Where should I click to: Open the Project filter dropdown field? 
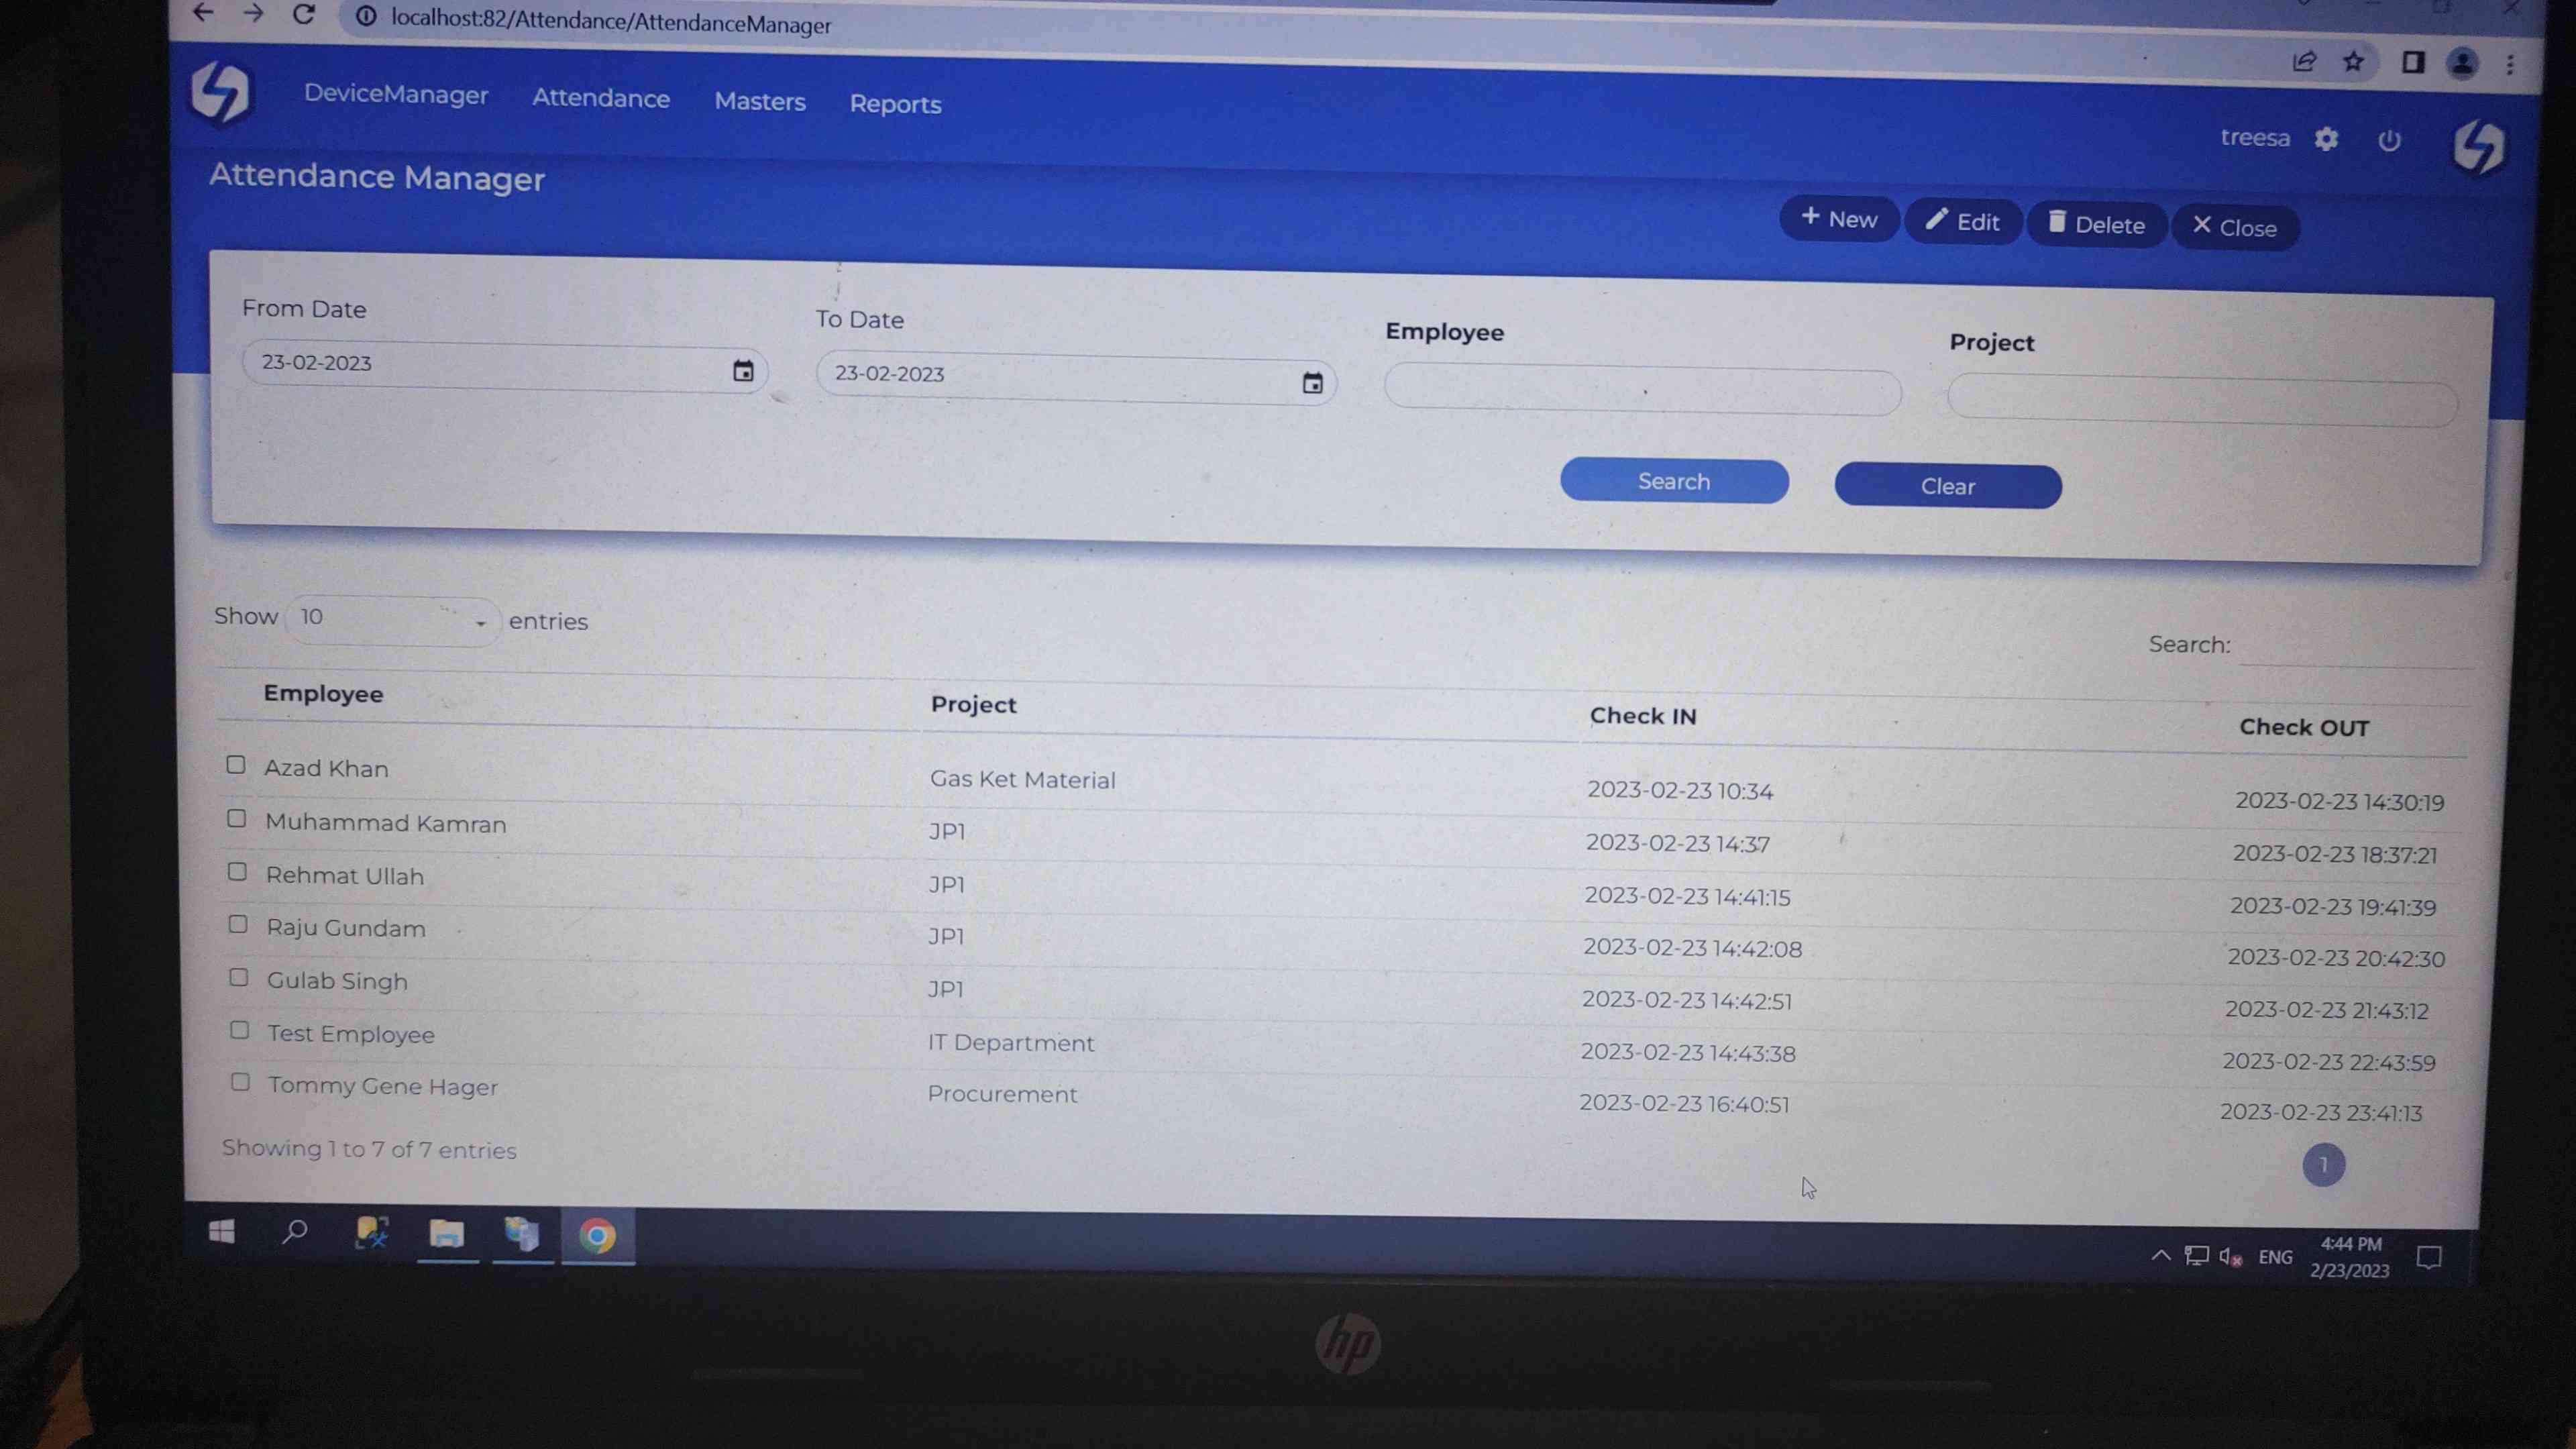point(2200,401)
